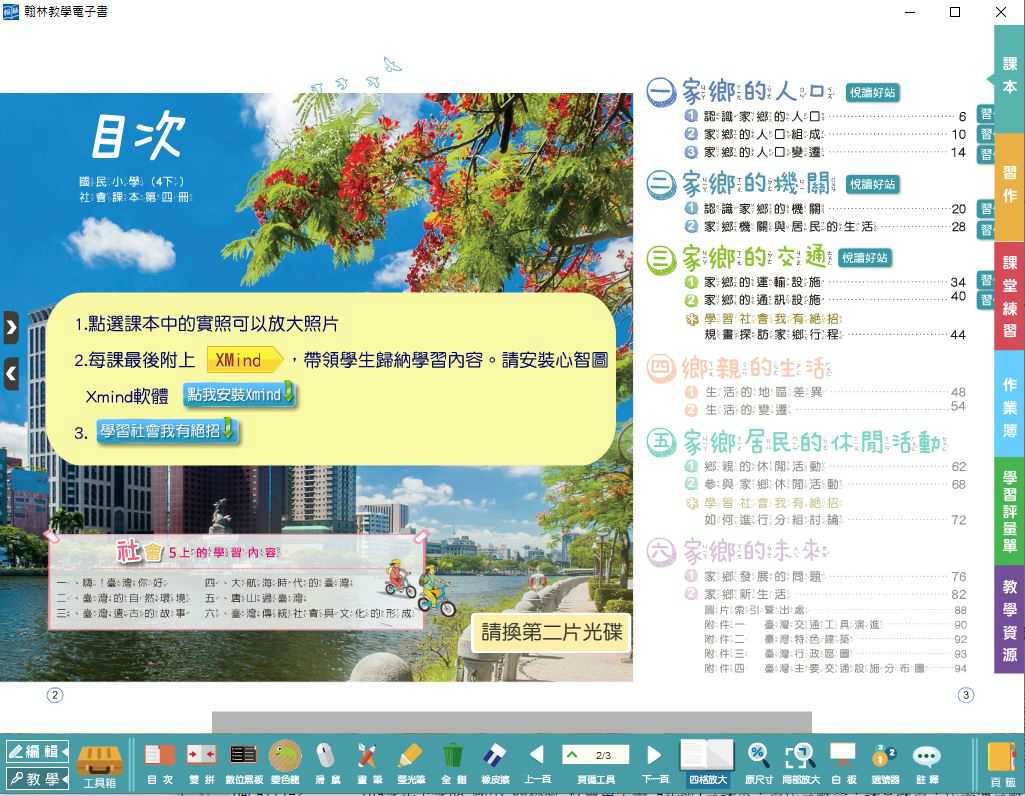Click the 社會5上的學習內容 preview card
Viewport: 1025px width, 796px height.
coord(235,583)
